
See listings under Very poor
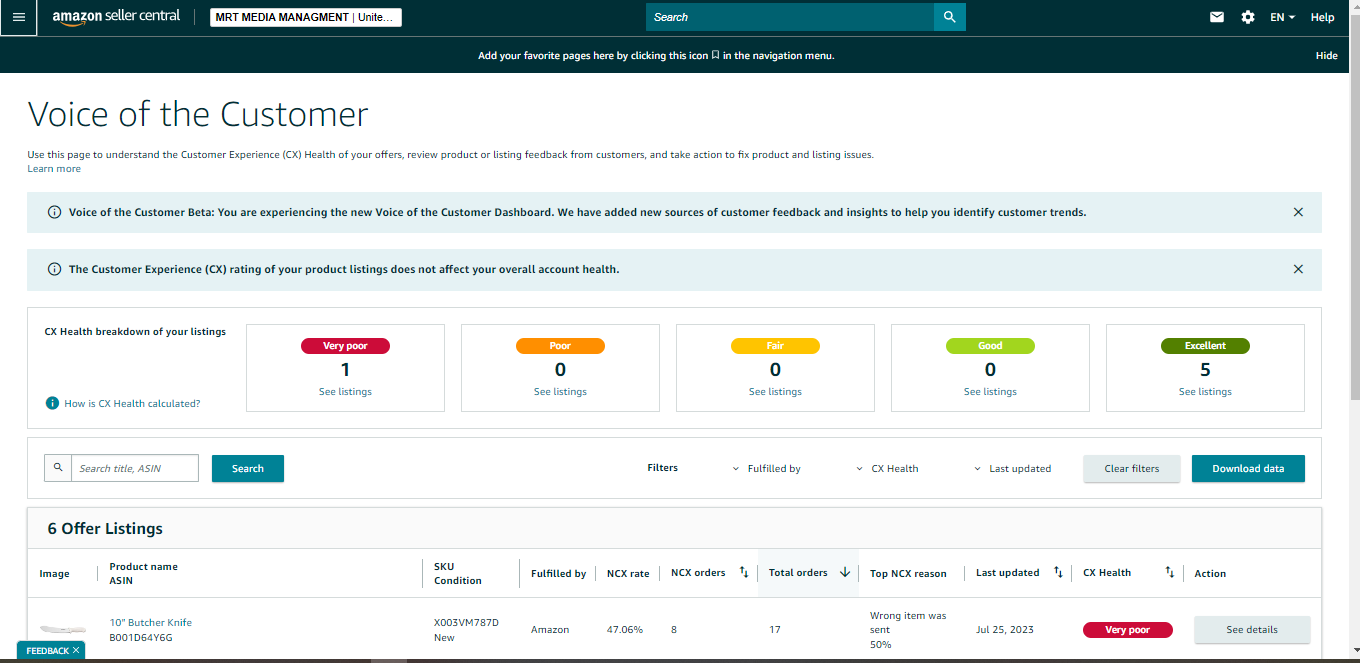click(345, 392)
